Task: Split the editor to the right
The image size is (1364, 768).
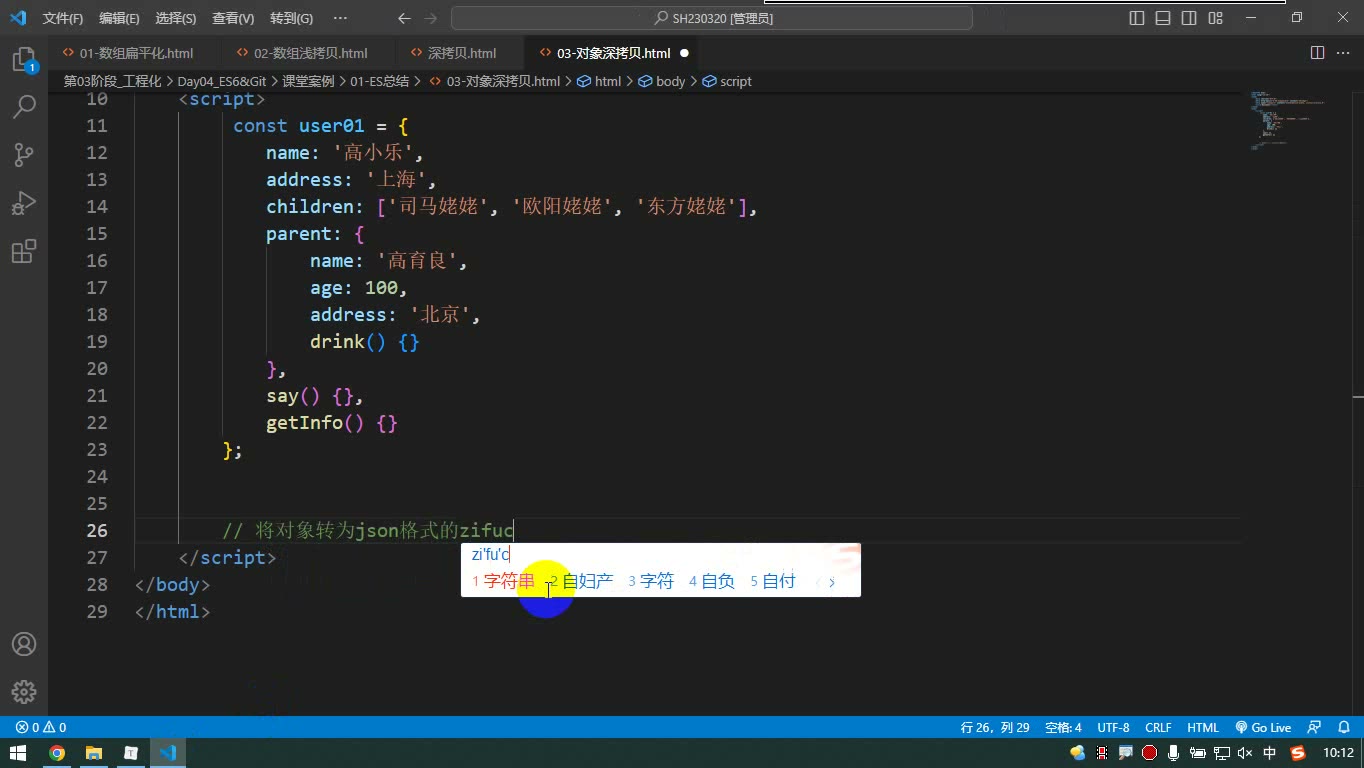Action: pos(1317,53)
